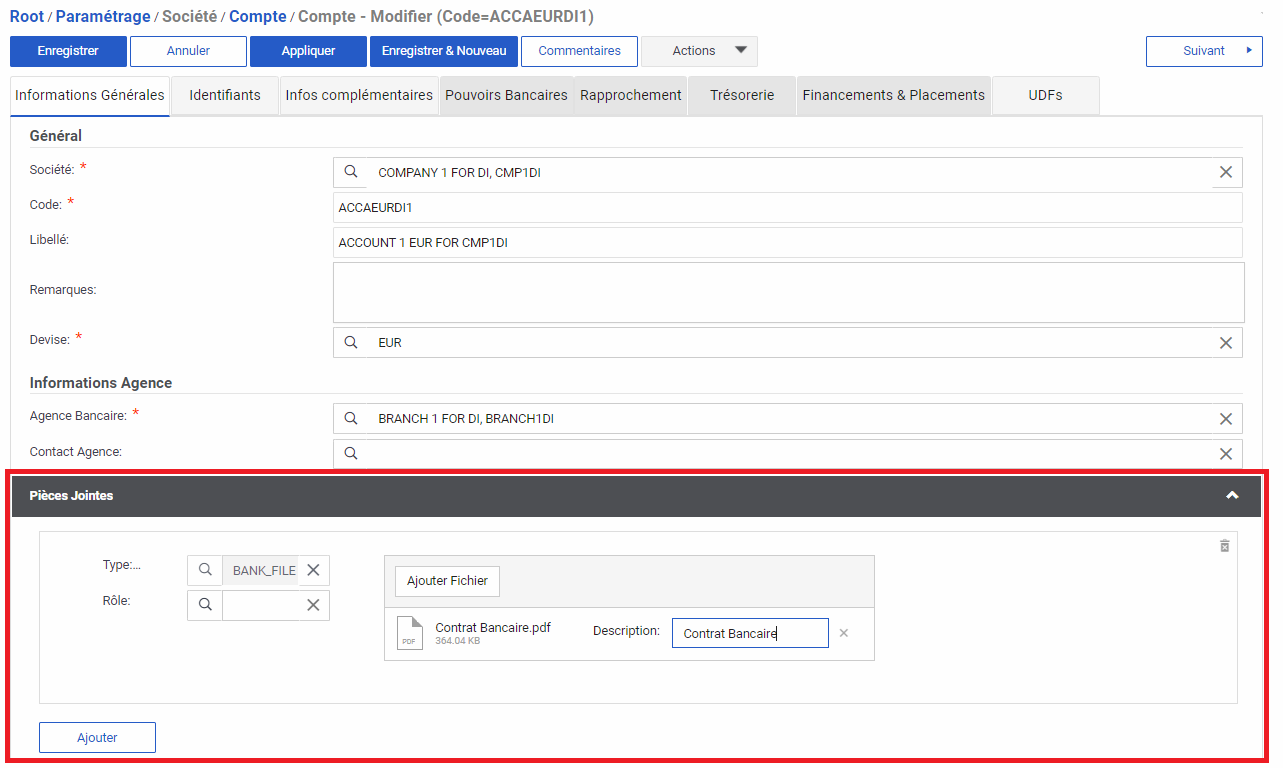
Task: Clear the Société field with X icon
Action: click(x=1225, y=172)
